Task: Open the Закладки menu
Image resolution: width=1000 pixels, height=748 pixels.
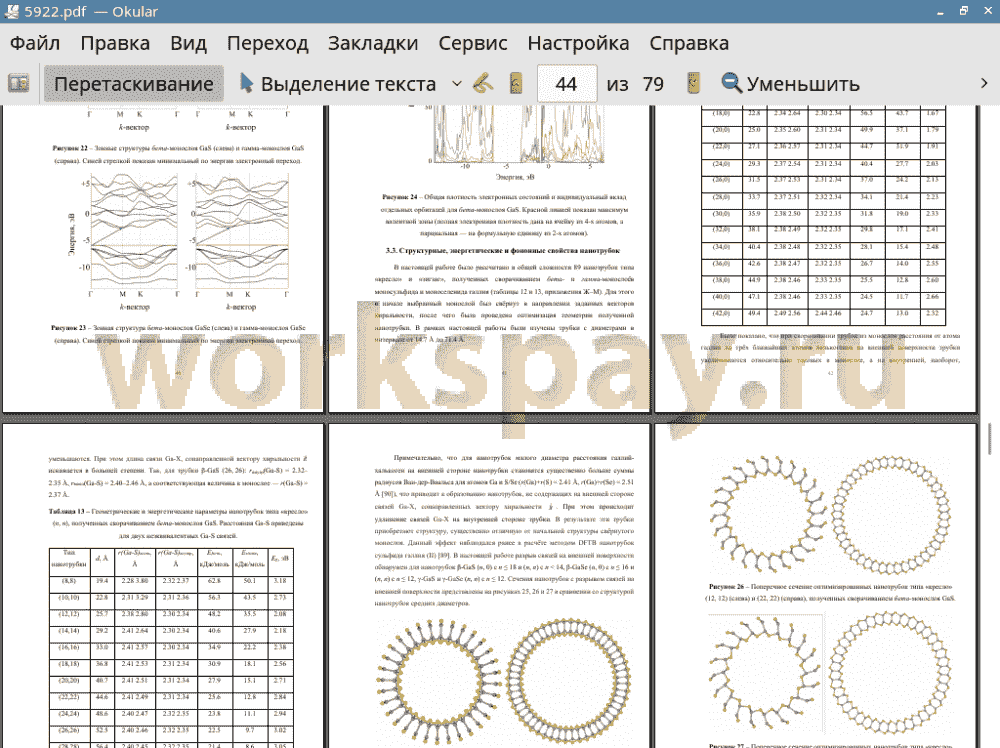Action: click(373, 43)
